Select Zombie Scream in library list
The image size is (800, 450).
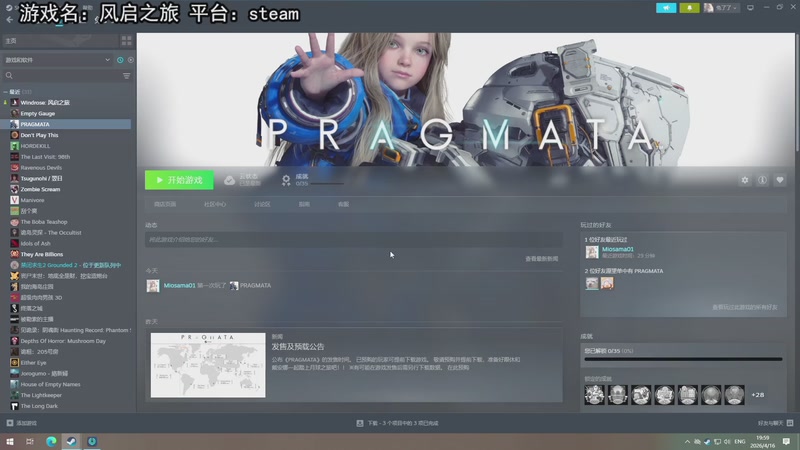[x=40, y=189]
